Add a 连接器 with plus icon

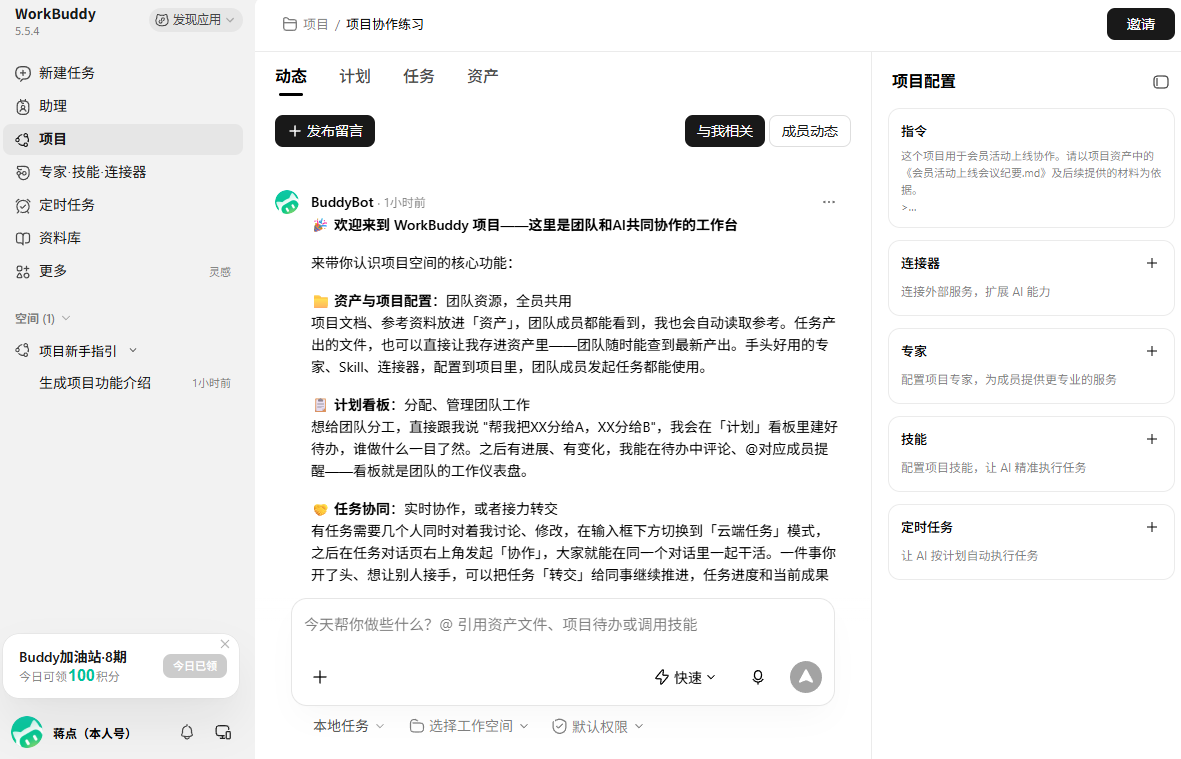[1152, 263]
